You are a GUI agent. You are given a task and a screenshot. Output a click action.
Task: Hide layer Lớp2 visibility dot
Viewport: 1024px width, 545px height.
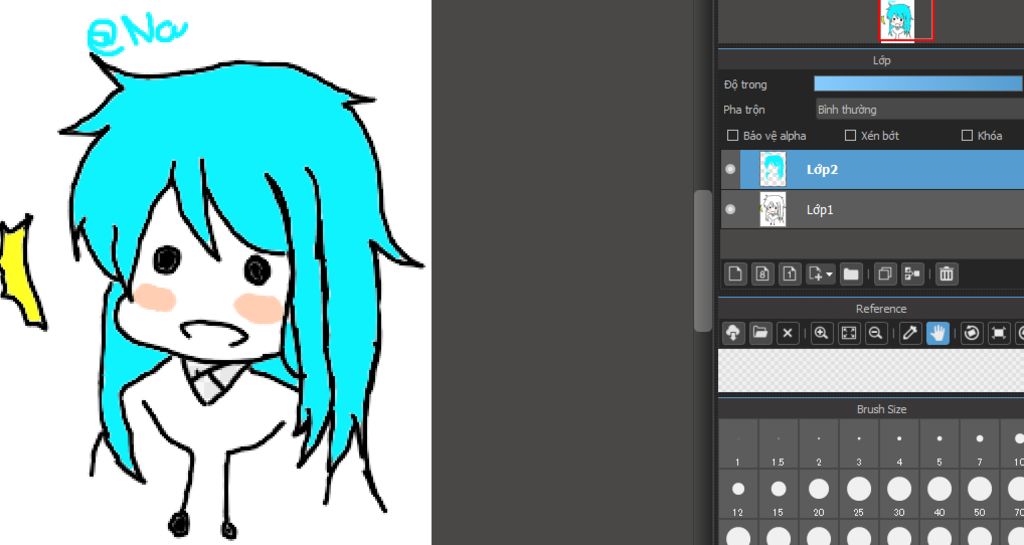(x=730, y=169)
